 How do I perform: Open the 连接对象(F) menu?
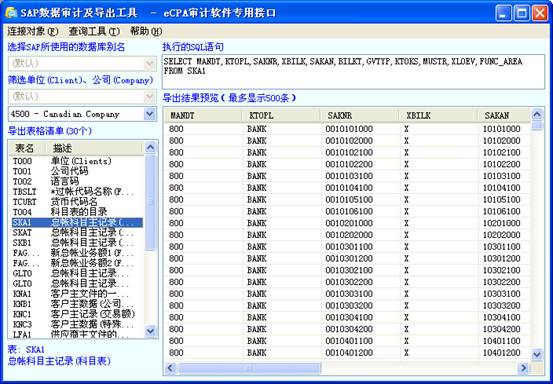(x=33, y=32)
